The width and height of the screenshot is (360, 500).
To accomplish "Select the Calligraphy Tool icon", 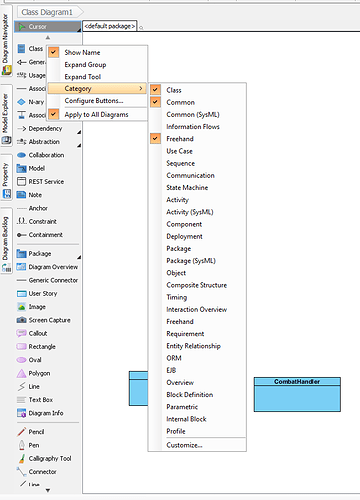I will pos(21,459).
